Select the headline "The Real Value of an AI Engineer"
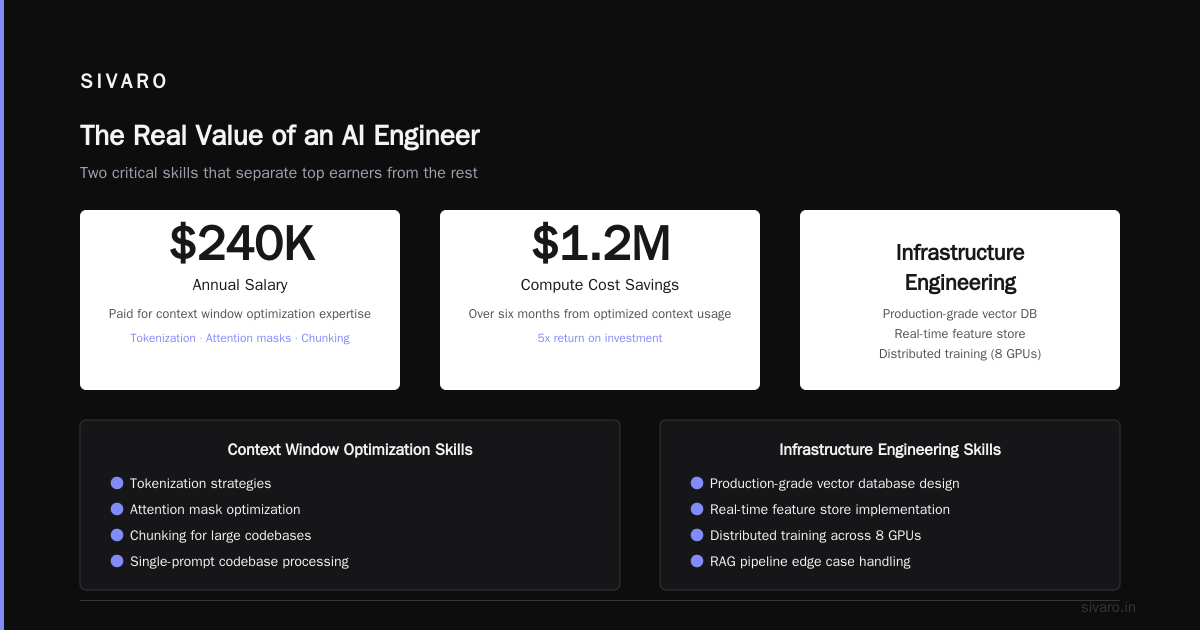The image size is (1200, 630). (280, 136)
